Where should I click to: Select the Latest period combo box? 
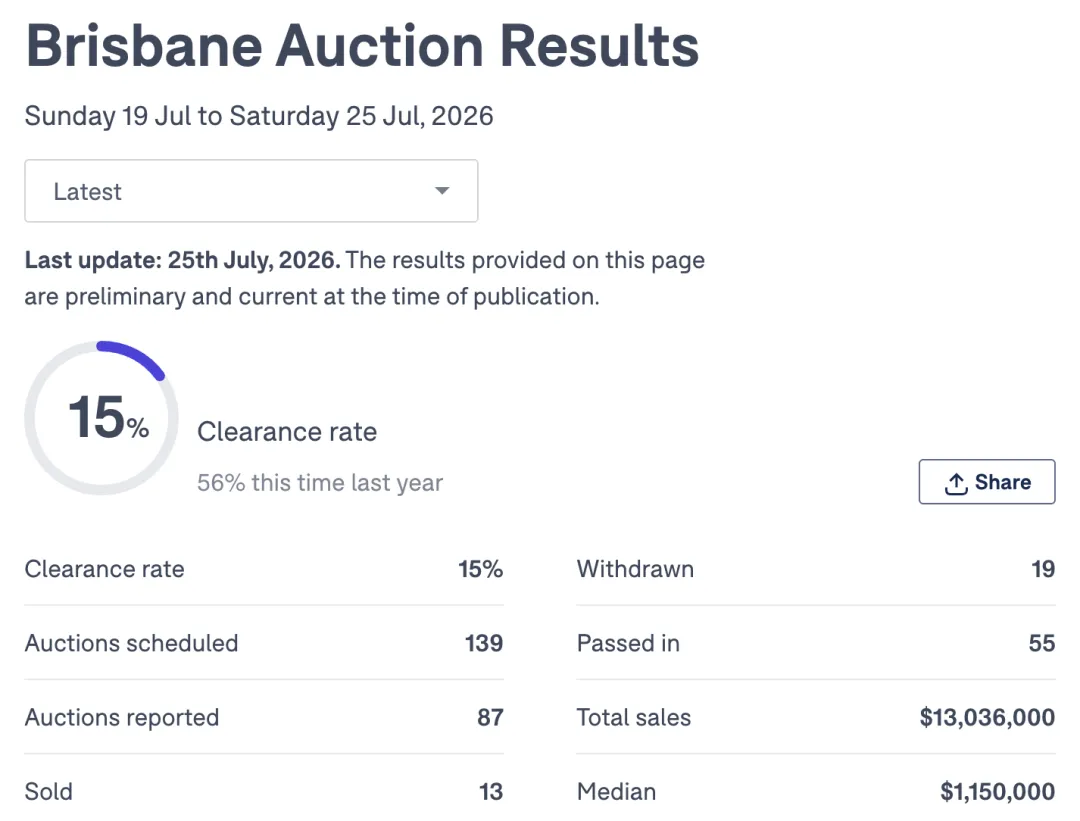(251, 191)
